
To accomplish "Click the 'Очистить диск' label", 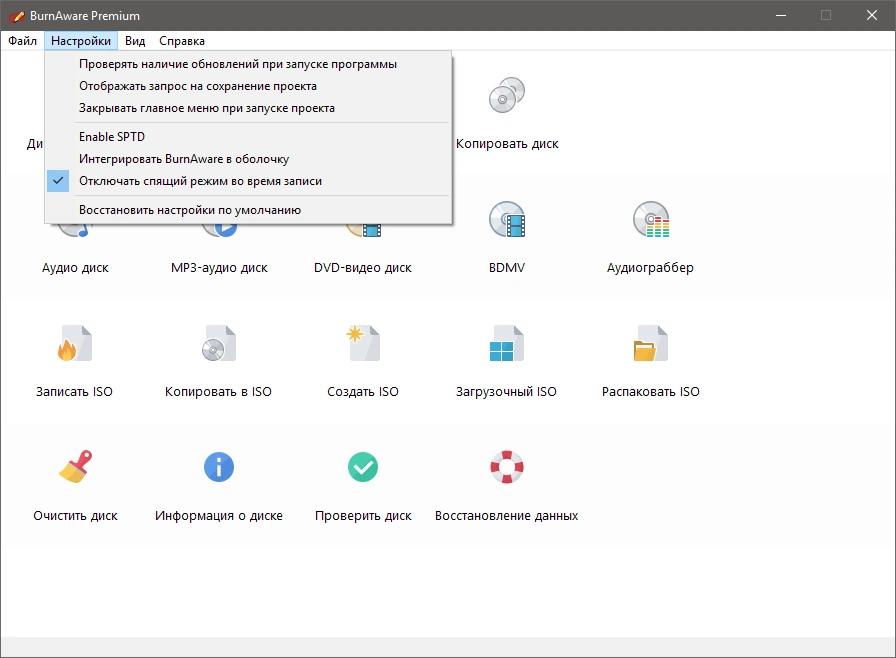I will point(75,516).
